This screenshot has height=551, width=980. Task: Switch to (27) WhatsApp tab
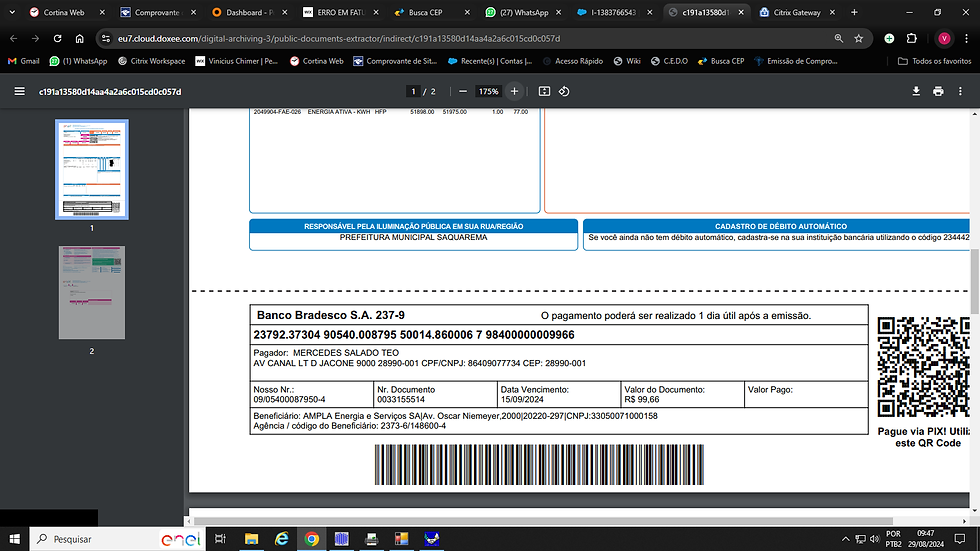coord(524,12)
